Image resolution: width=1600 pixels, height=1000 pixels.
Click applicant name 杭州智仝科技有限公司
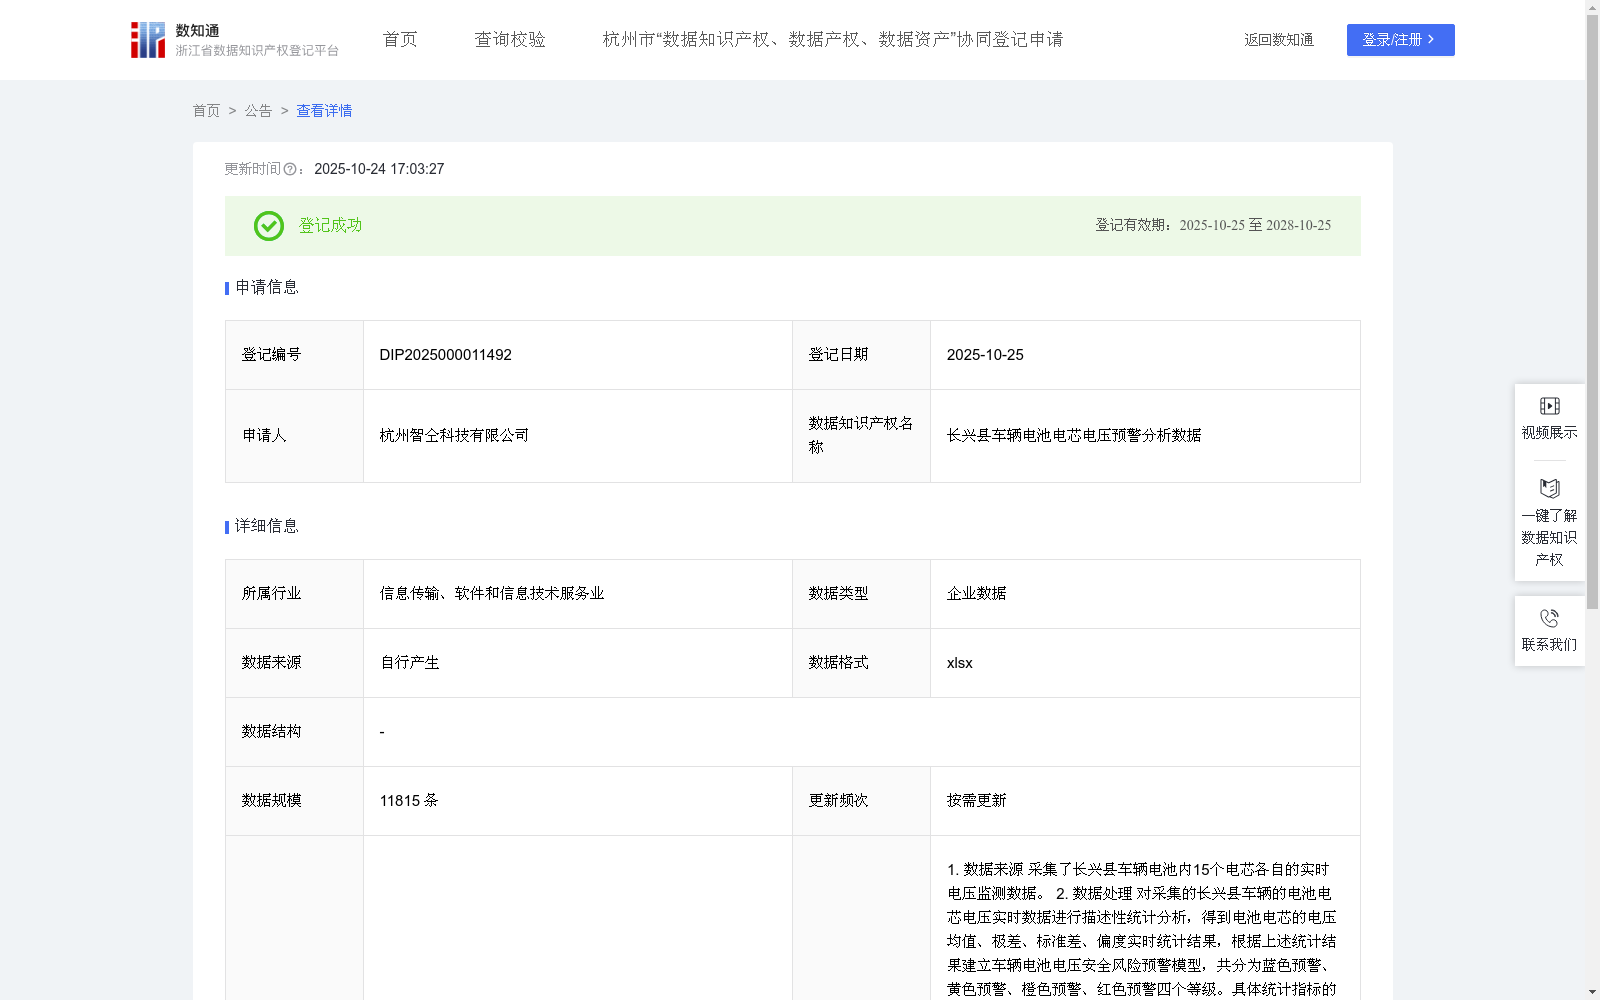click(454, 436)
